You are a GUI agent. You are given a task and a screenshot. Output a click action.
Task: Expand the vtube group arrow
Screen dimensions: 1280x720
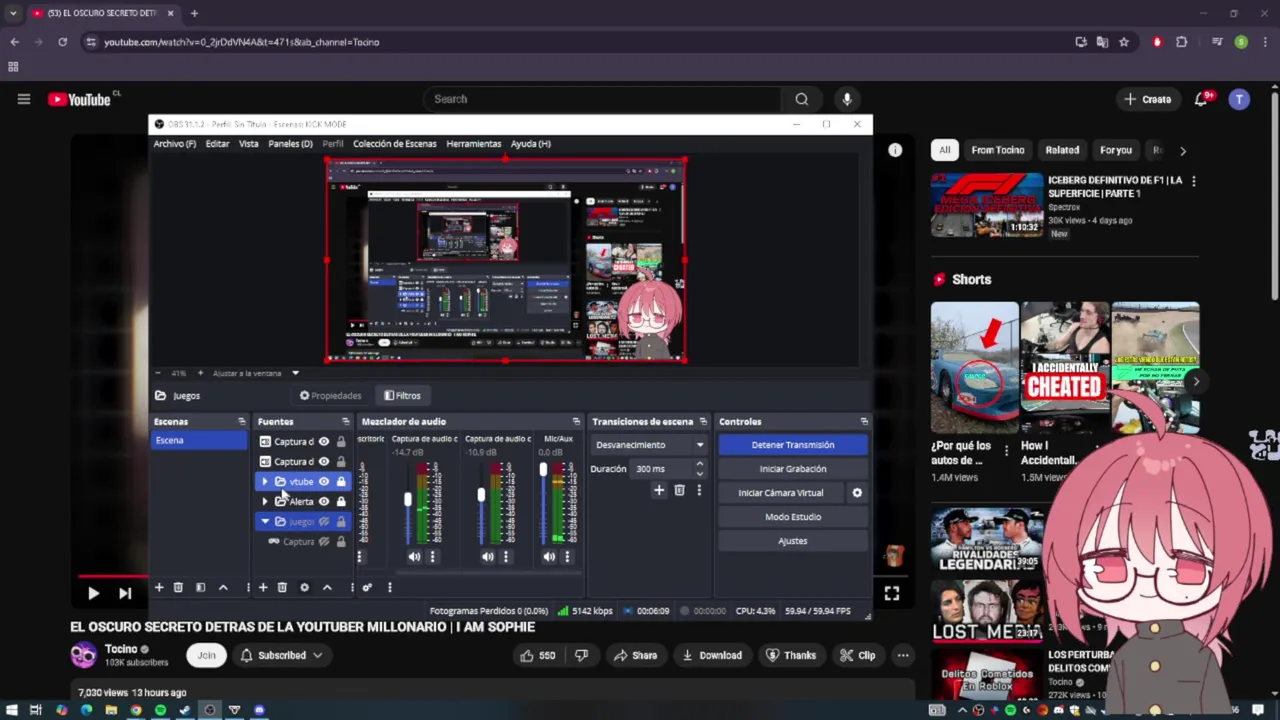pos(265,482)
